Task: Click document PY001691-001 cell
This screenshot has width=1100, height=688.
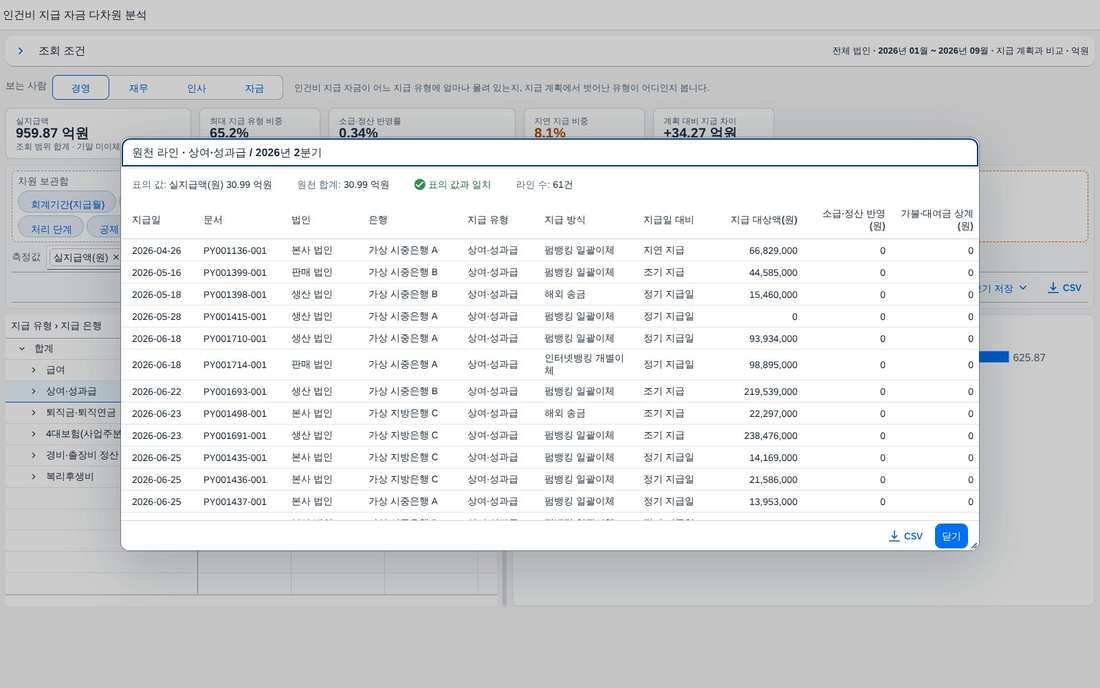Action: [x=235, y=436]
